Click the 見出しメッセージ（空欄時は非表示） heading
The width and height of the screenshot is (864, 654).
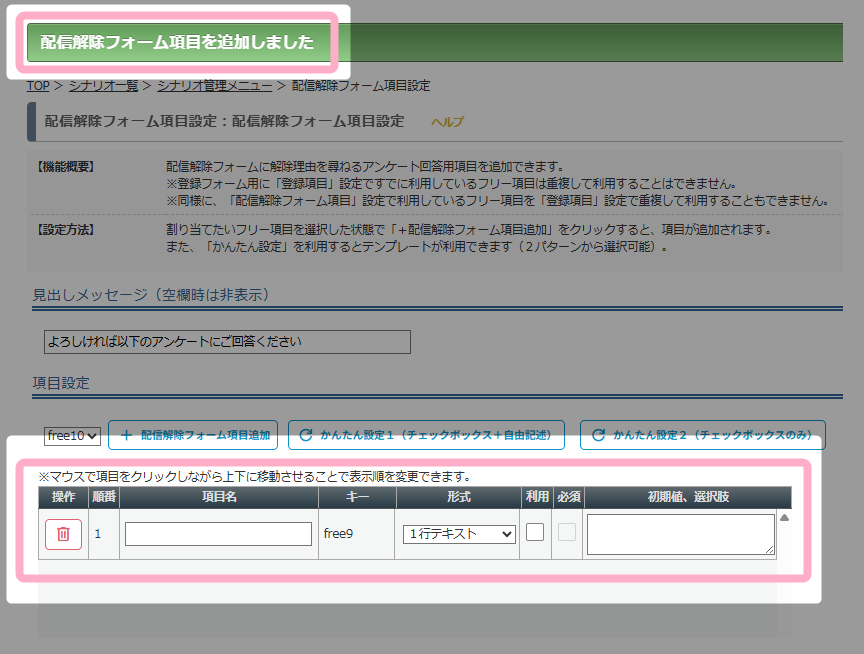coord(150,295)
